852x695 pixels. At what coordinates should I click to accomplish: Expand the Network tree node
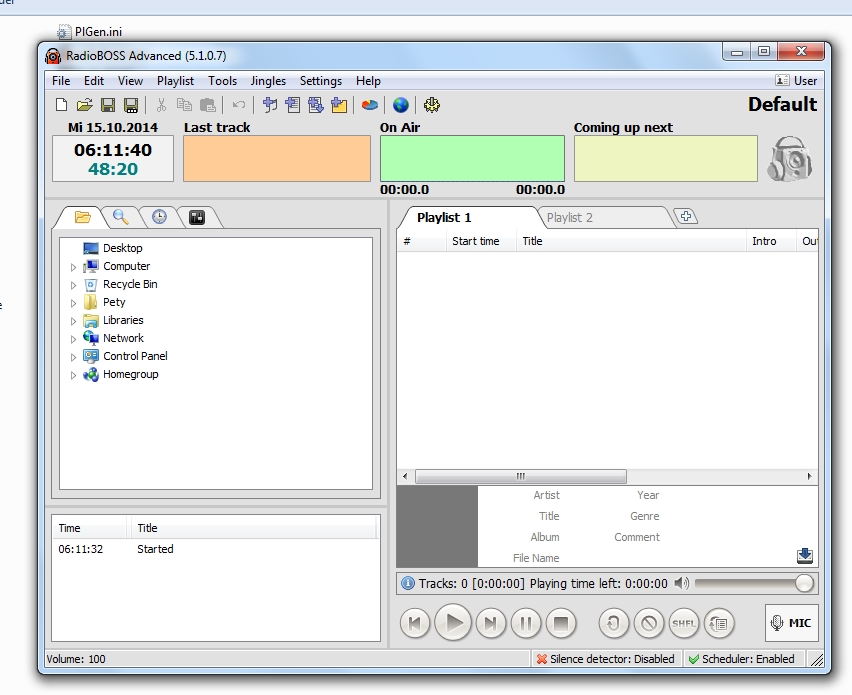click(73, 339)
